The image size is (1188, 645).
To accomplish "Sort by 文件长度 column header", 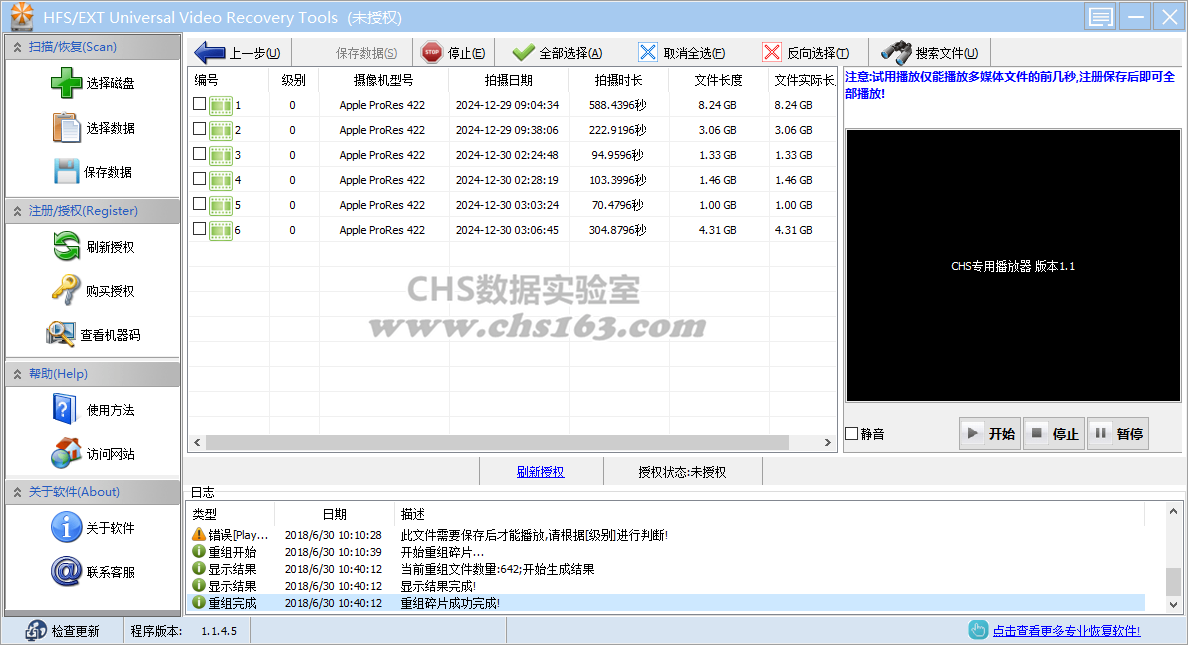I will [x=718, y=80].
